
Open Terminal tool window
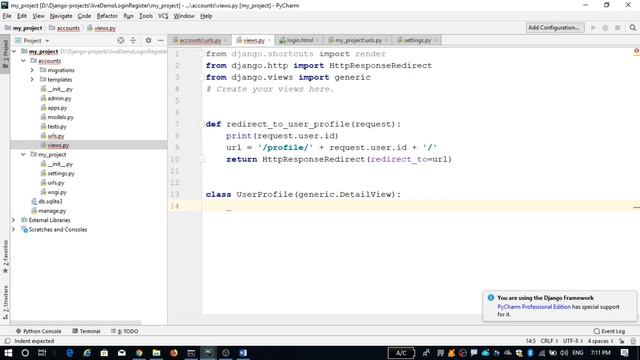pyautogui.click(x=86, y=331)
